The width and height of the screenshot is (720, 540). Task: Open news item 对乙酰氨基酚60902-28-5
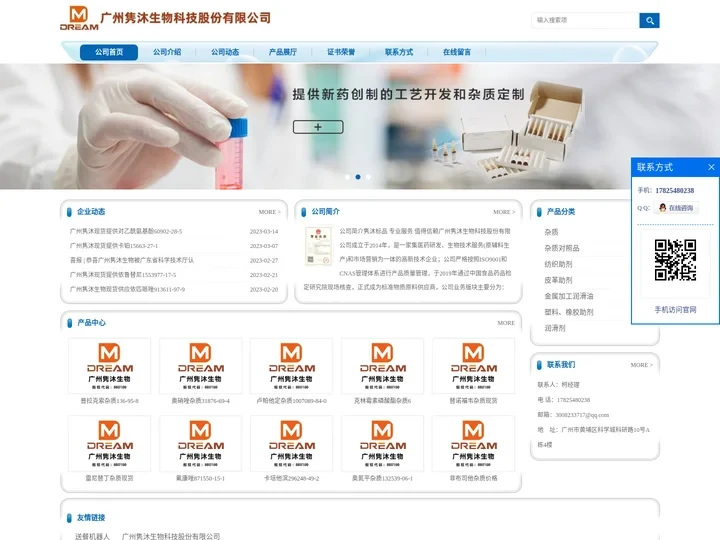click(126, 231)
